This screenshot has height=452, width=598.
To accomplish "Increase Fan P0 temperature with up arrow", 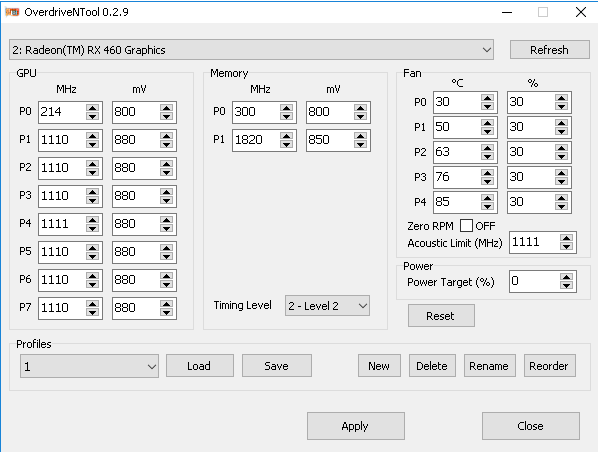I will (487, 98).
